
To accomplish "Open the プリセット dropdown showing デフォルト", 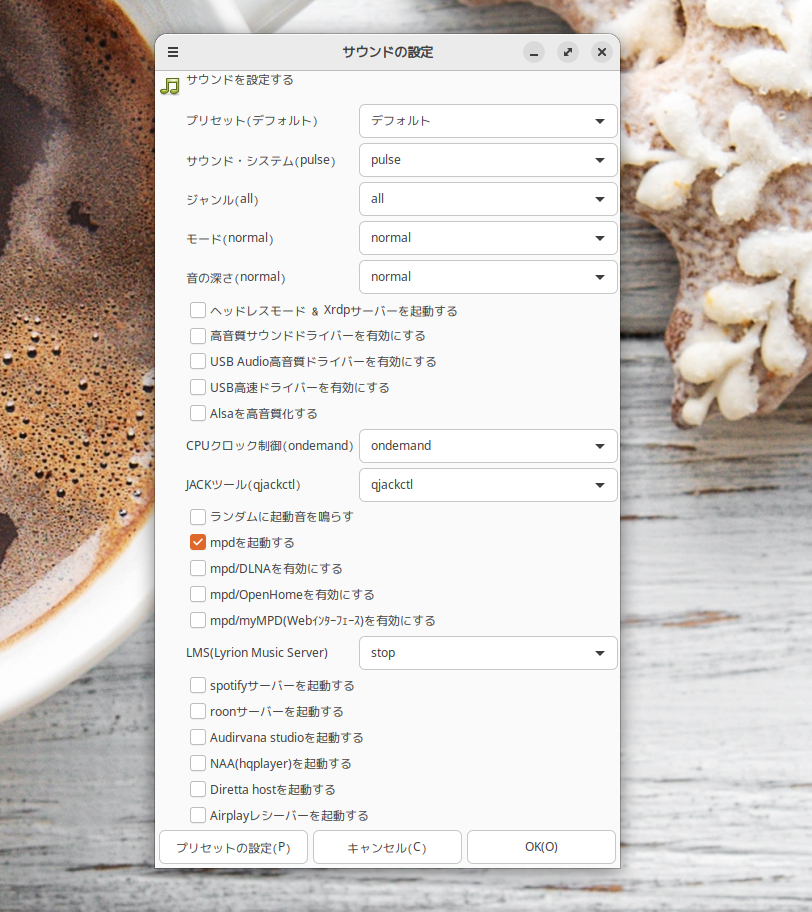I will coord(488,121).
